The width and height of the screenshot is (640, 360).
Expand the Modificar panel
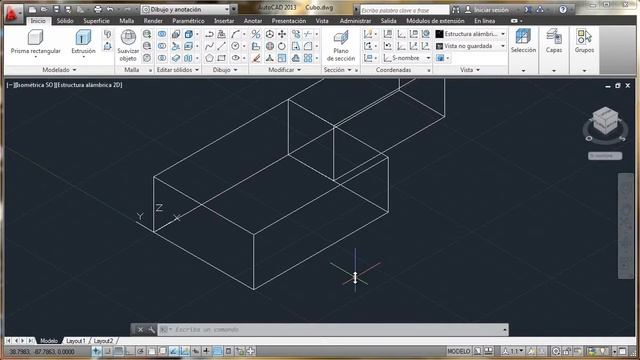[284, 70]
